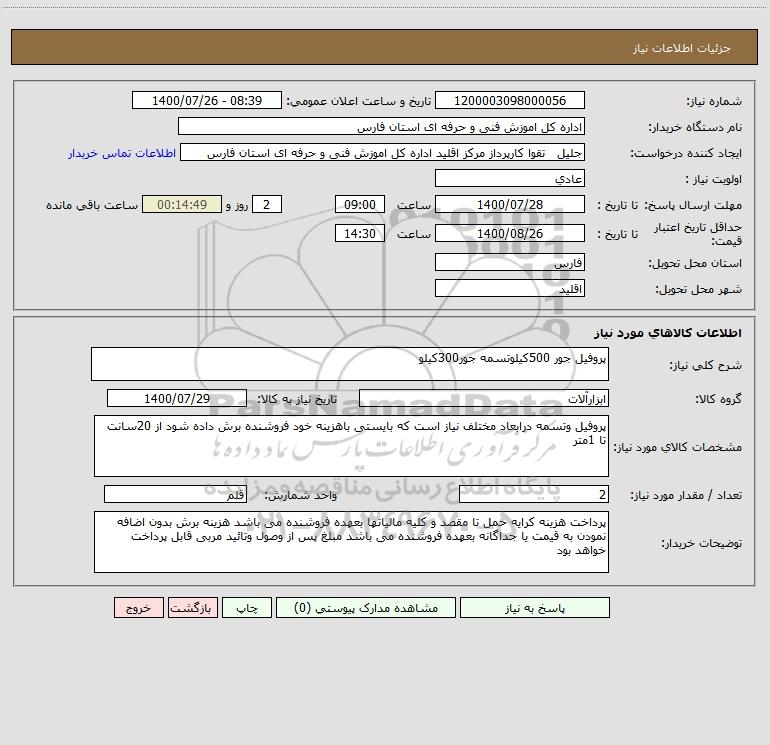Select the need number field 1200003098000056
The height and width of the screenshot is (745, 770).
(510, 100)
